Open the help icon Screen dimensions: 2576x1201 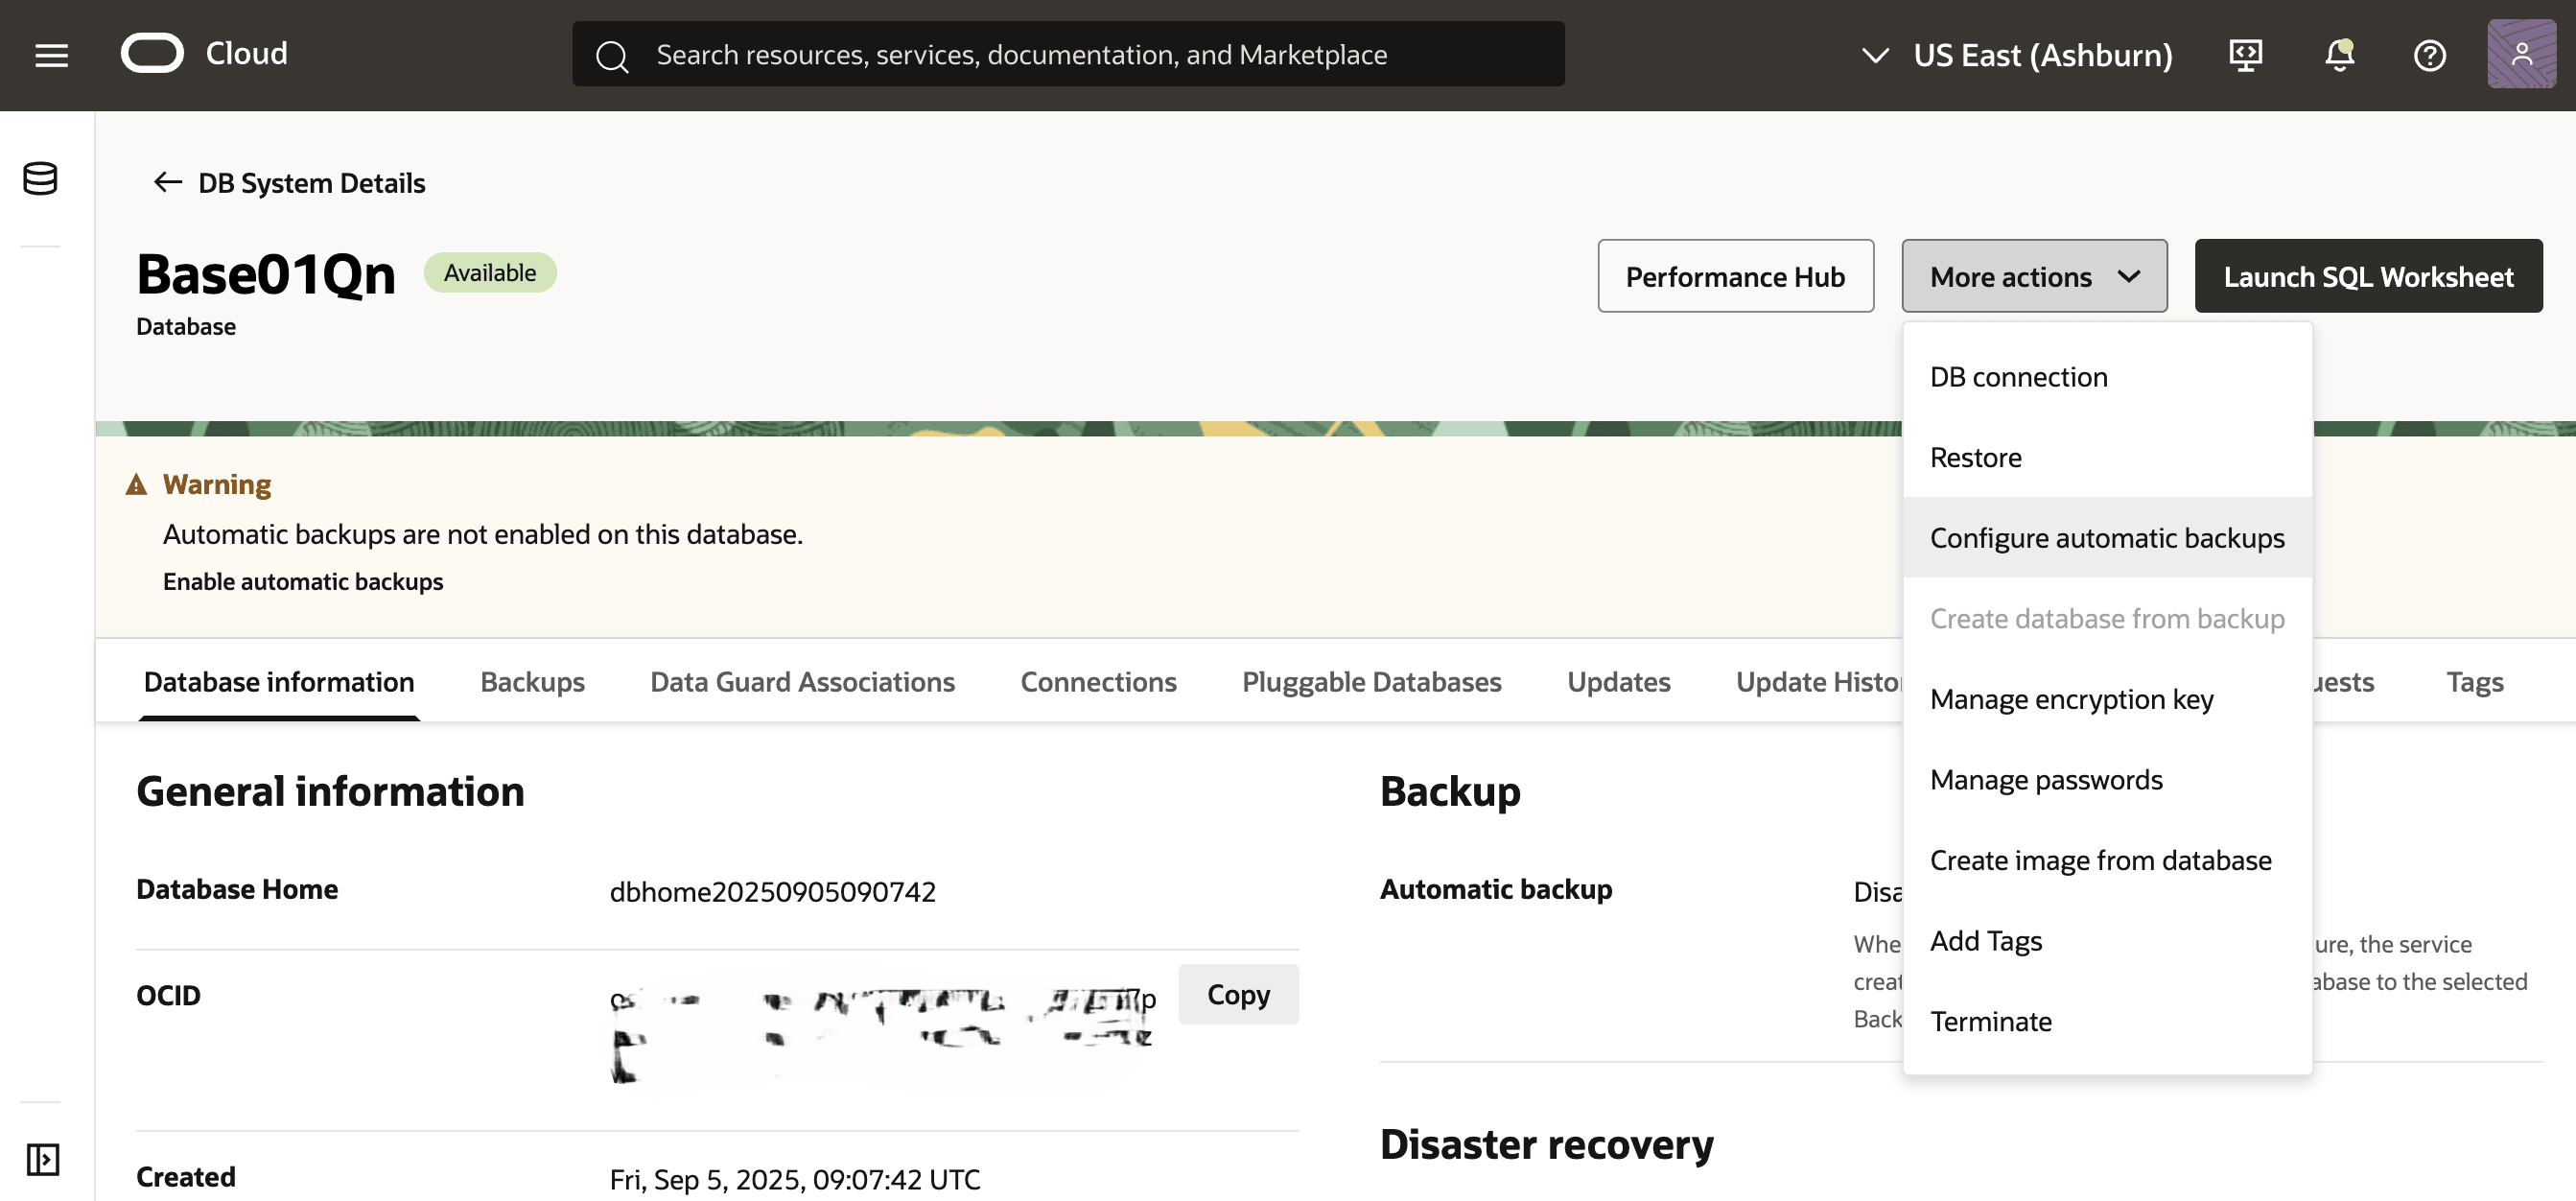(x=2430, y=55)
